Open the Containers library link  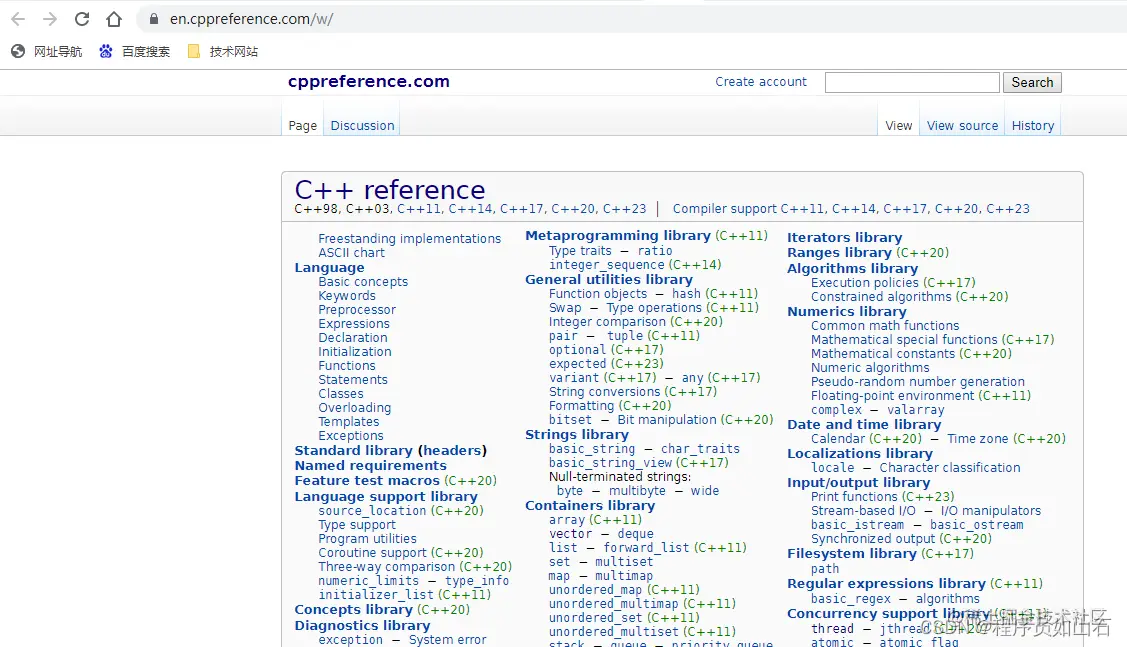click(590, 506)
